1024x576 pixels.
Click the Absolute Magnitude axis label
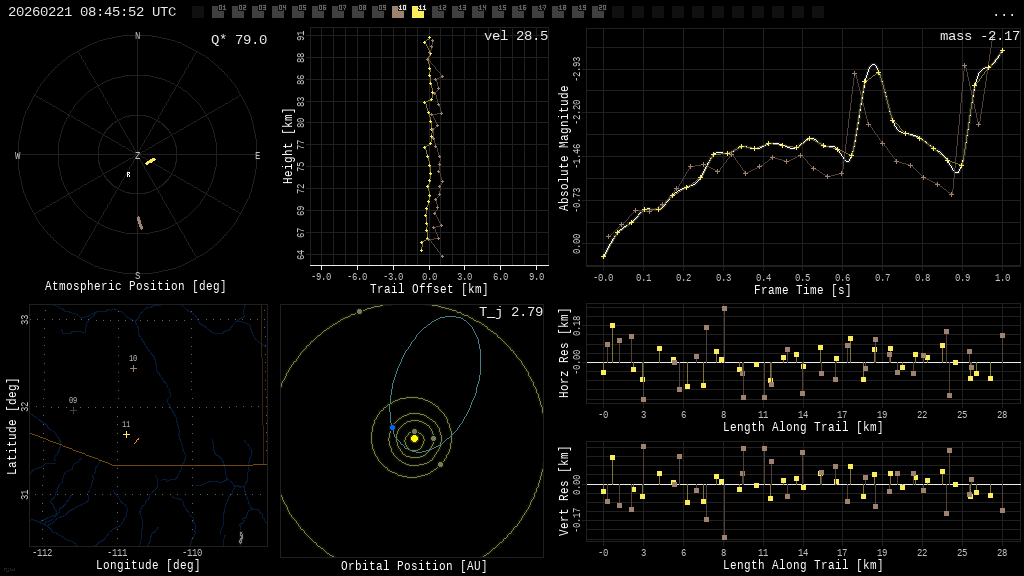click(x=564, y=148)
